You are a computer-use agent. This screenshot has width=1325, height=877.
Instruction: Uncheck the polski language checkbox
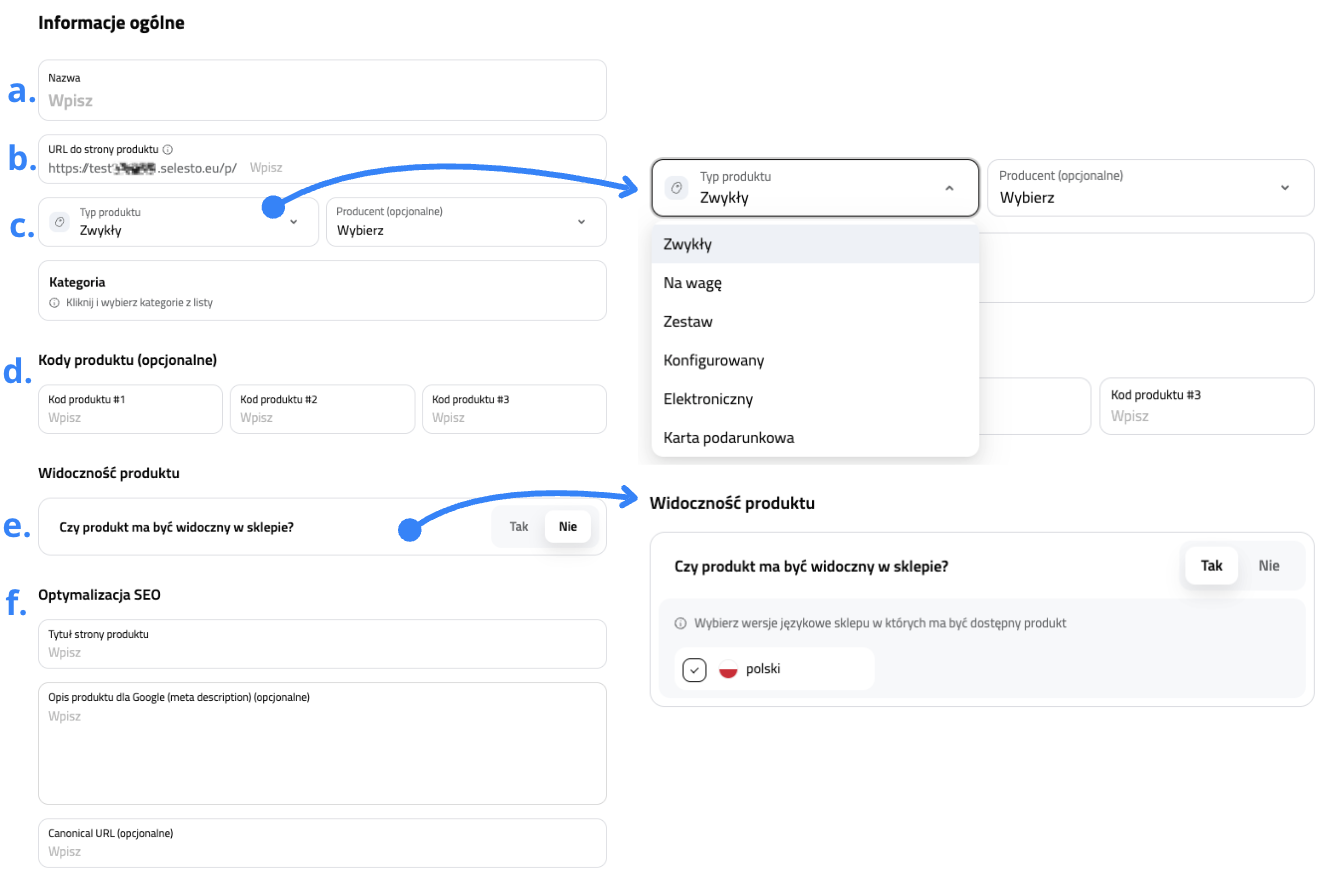click(695, 669)
